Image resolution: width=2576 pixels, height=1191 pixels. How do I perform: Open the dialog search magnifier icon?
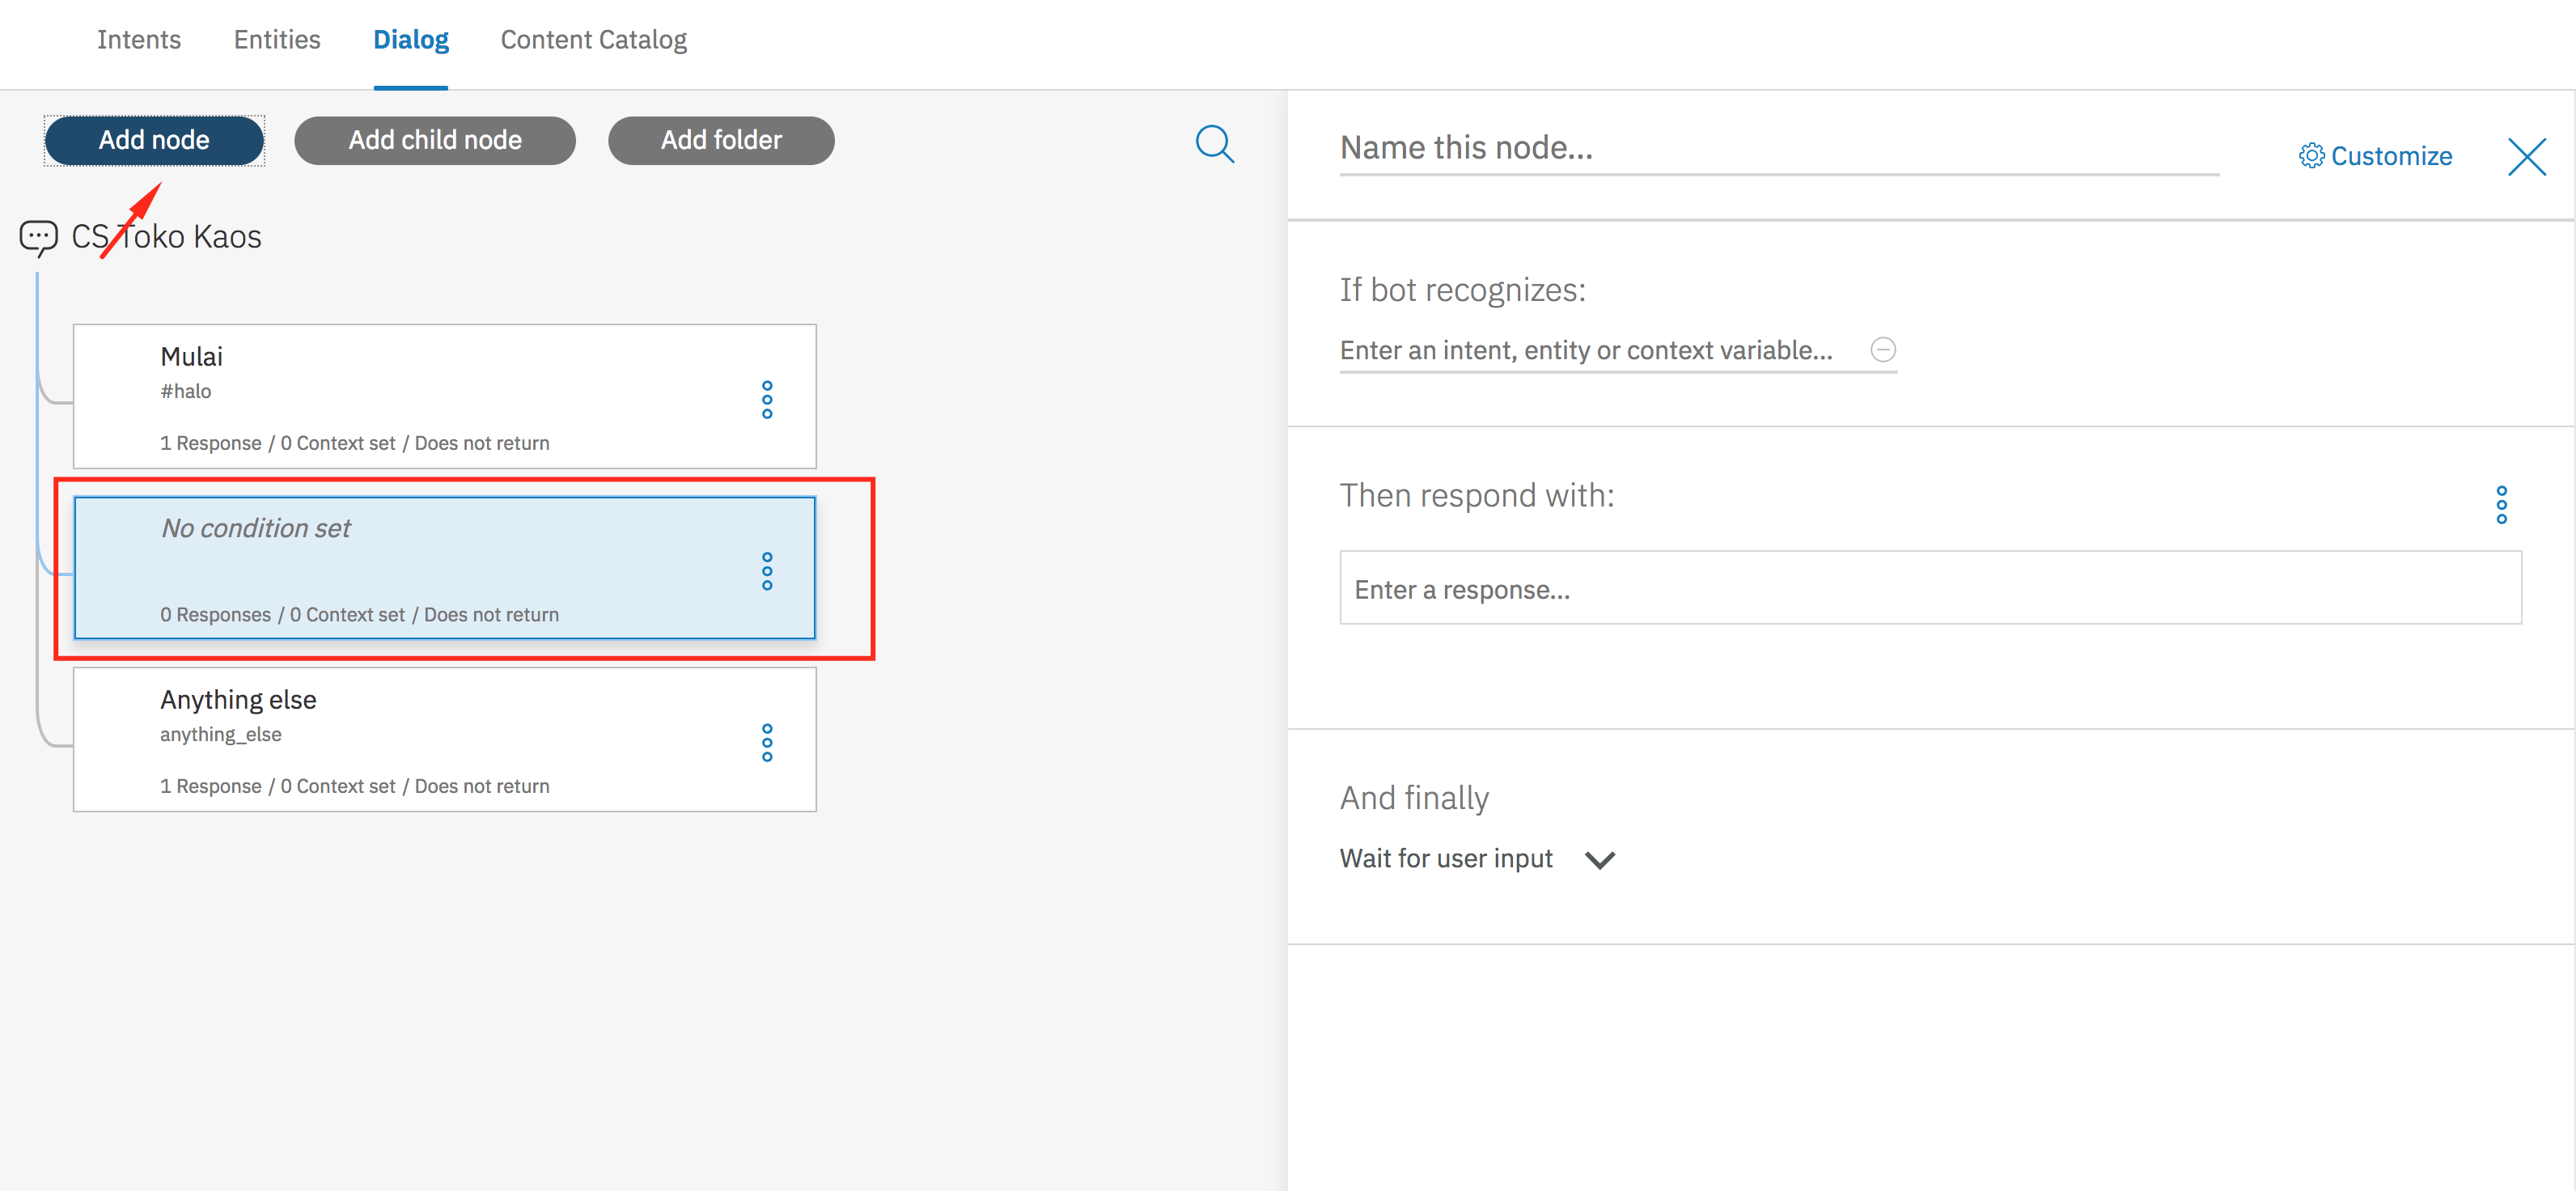(x=1215, y=143)
